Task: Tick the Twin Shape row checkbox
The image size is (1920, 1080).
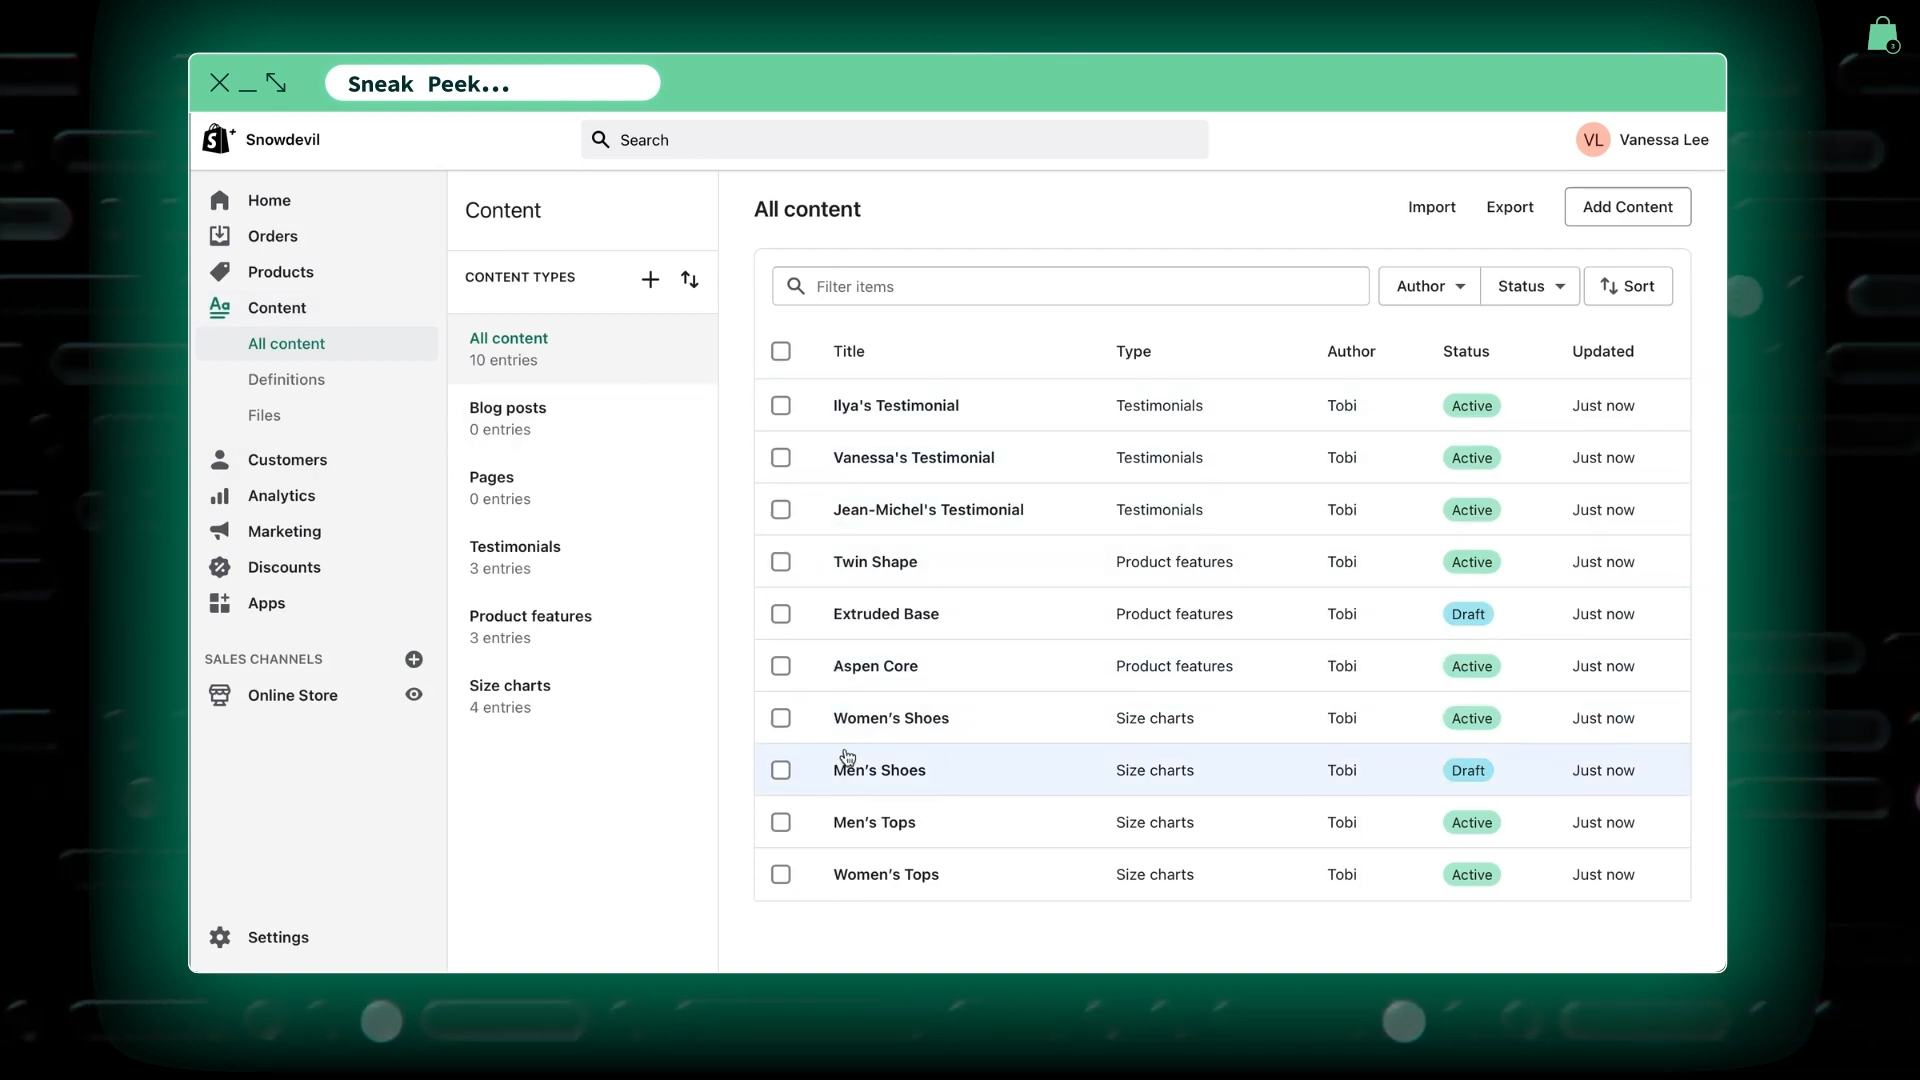Action: point(781,562)
